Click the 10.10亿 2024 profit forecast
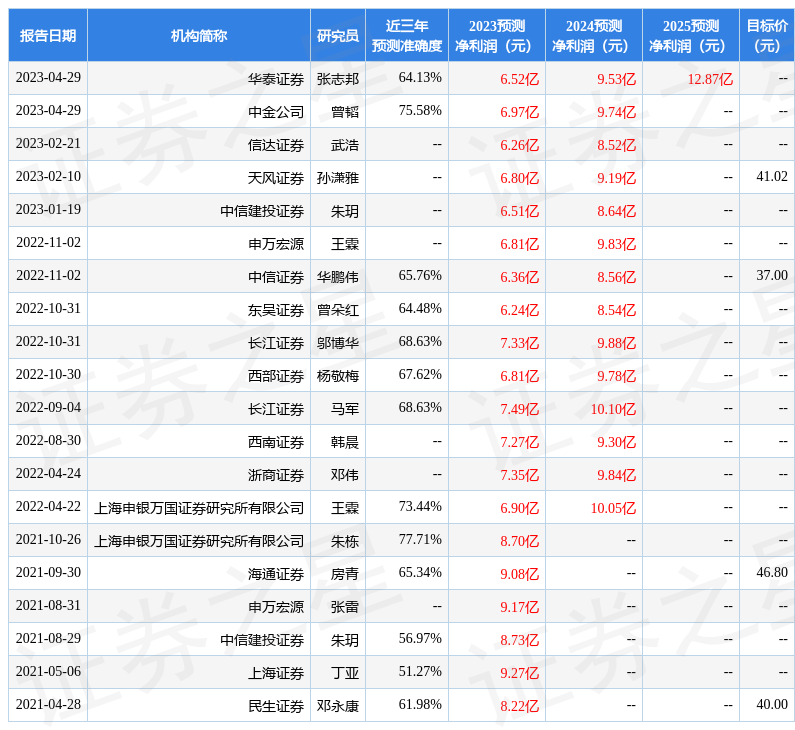The image size is (795, 730). pos(613,409)
